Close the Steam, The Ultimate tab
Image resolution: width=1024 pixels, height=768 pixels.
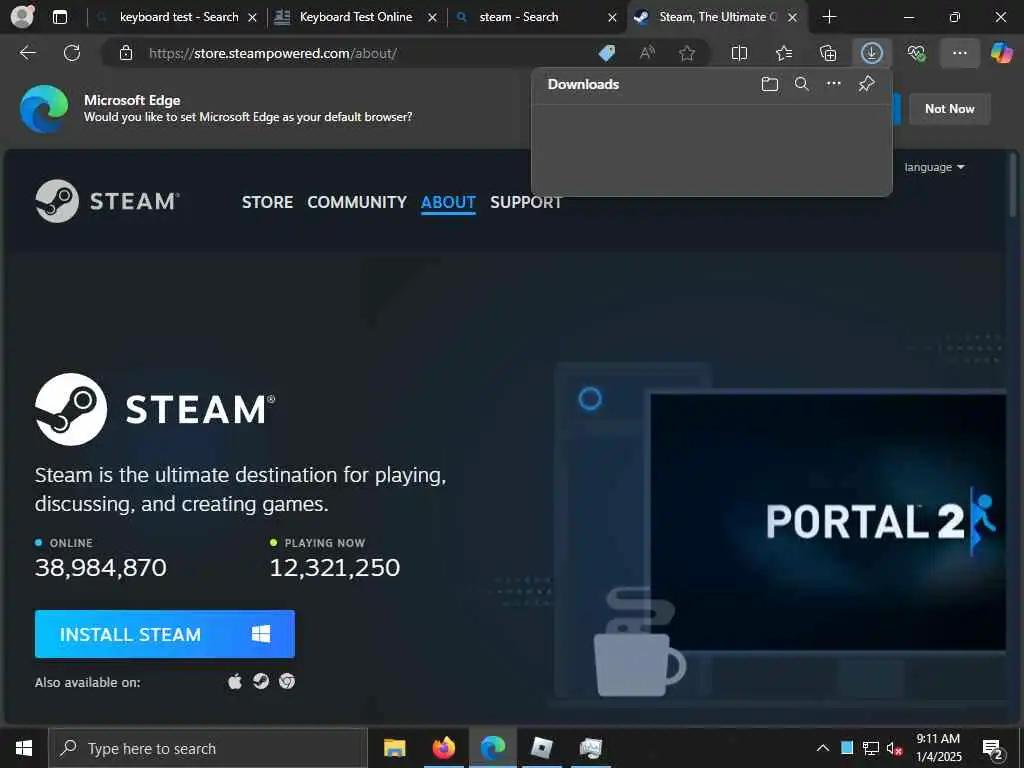pyautogui.click(x=792, y=18)
